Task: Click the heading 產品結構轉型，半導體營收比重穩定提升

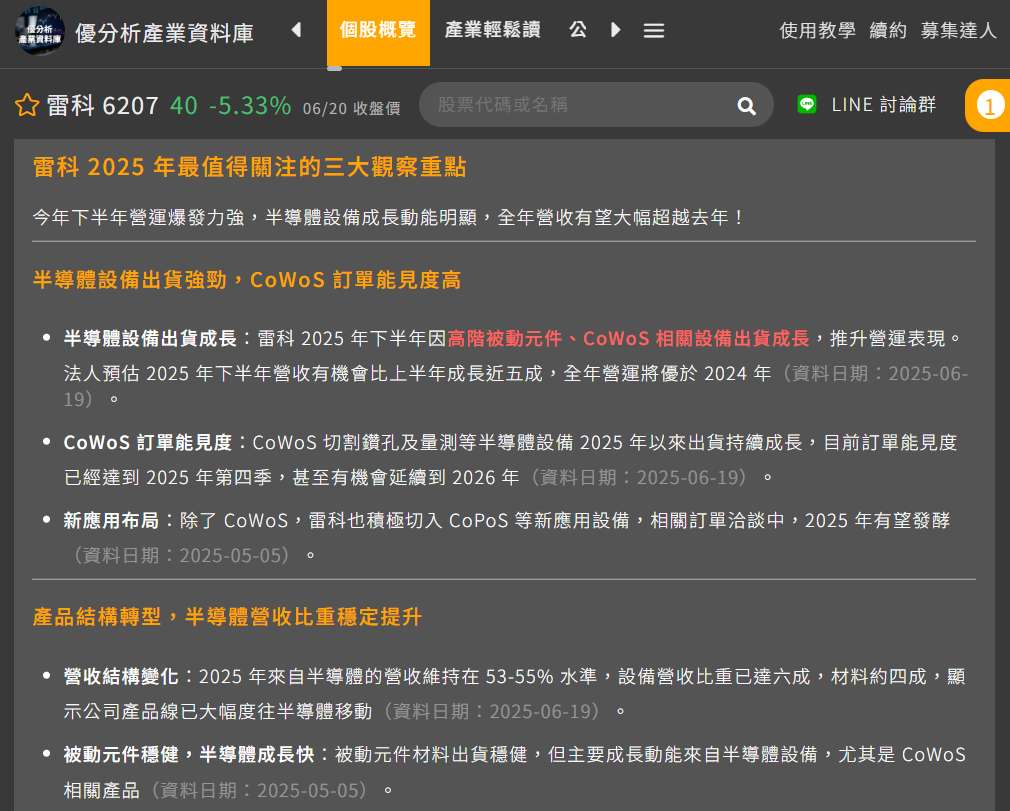Action: (227, 616)
